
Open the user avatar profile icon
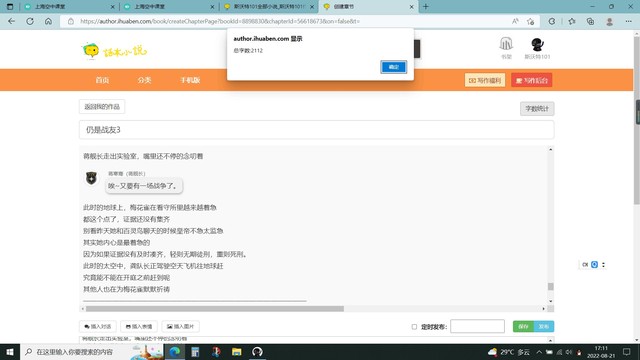537,44
